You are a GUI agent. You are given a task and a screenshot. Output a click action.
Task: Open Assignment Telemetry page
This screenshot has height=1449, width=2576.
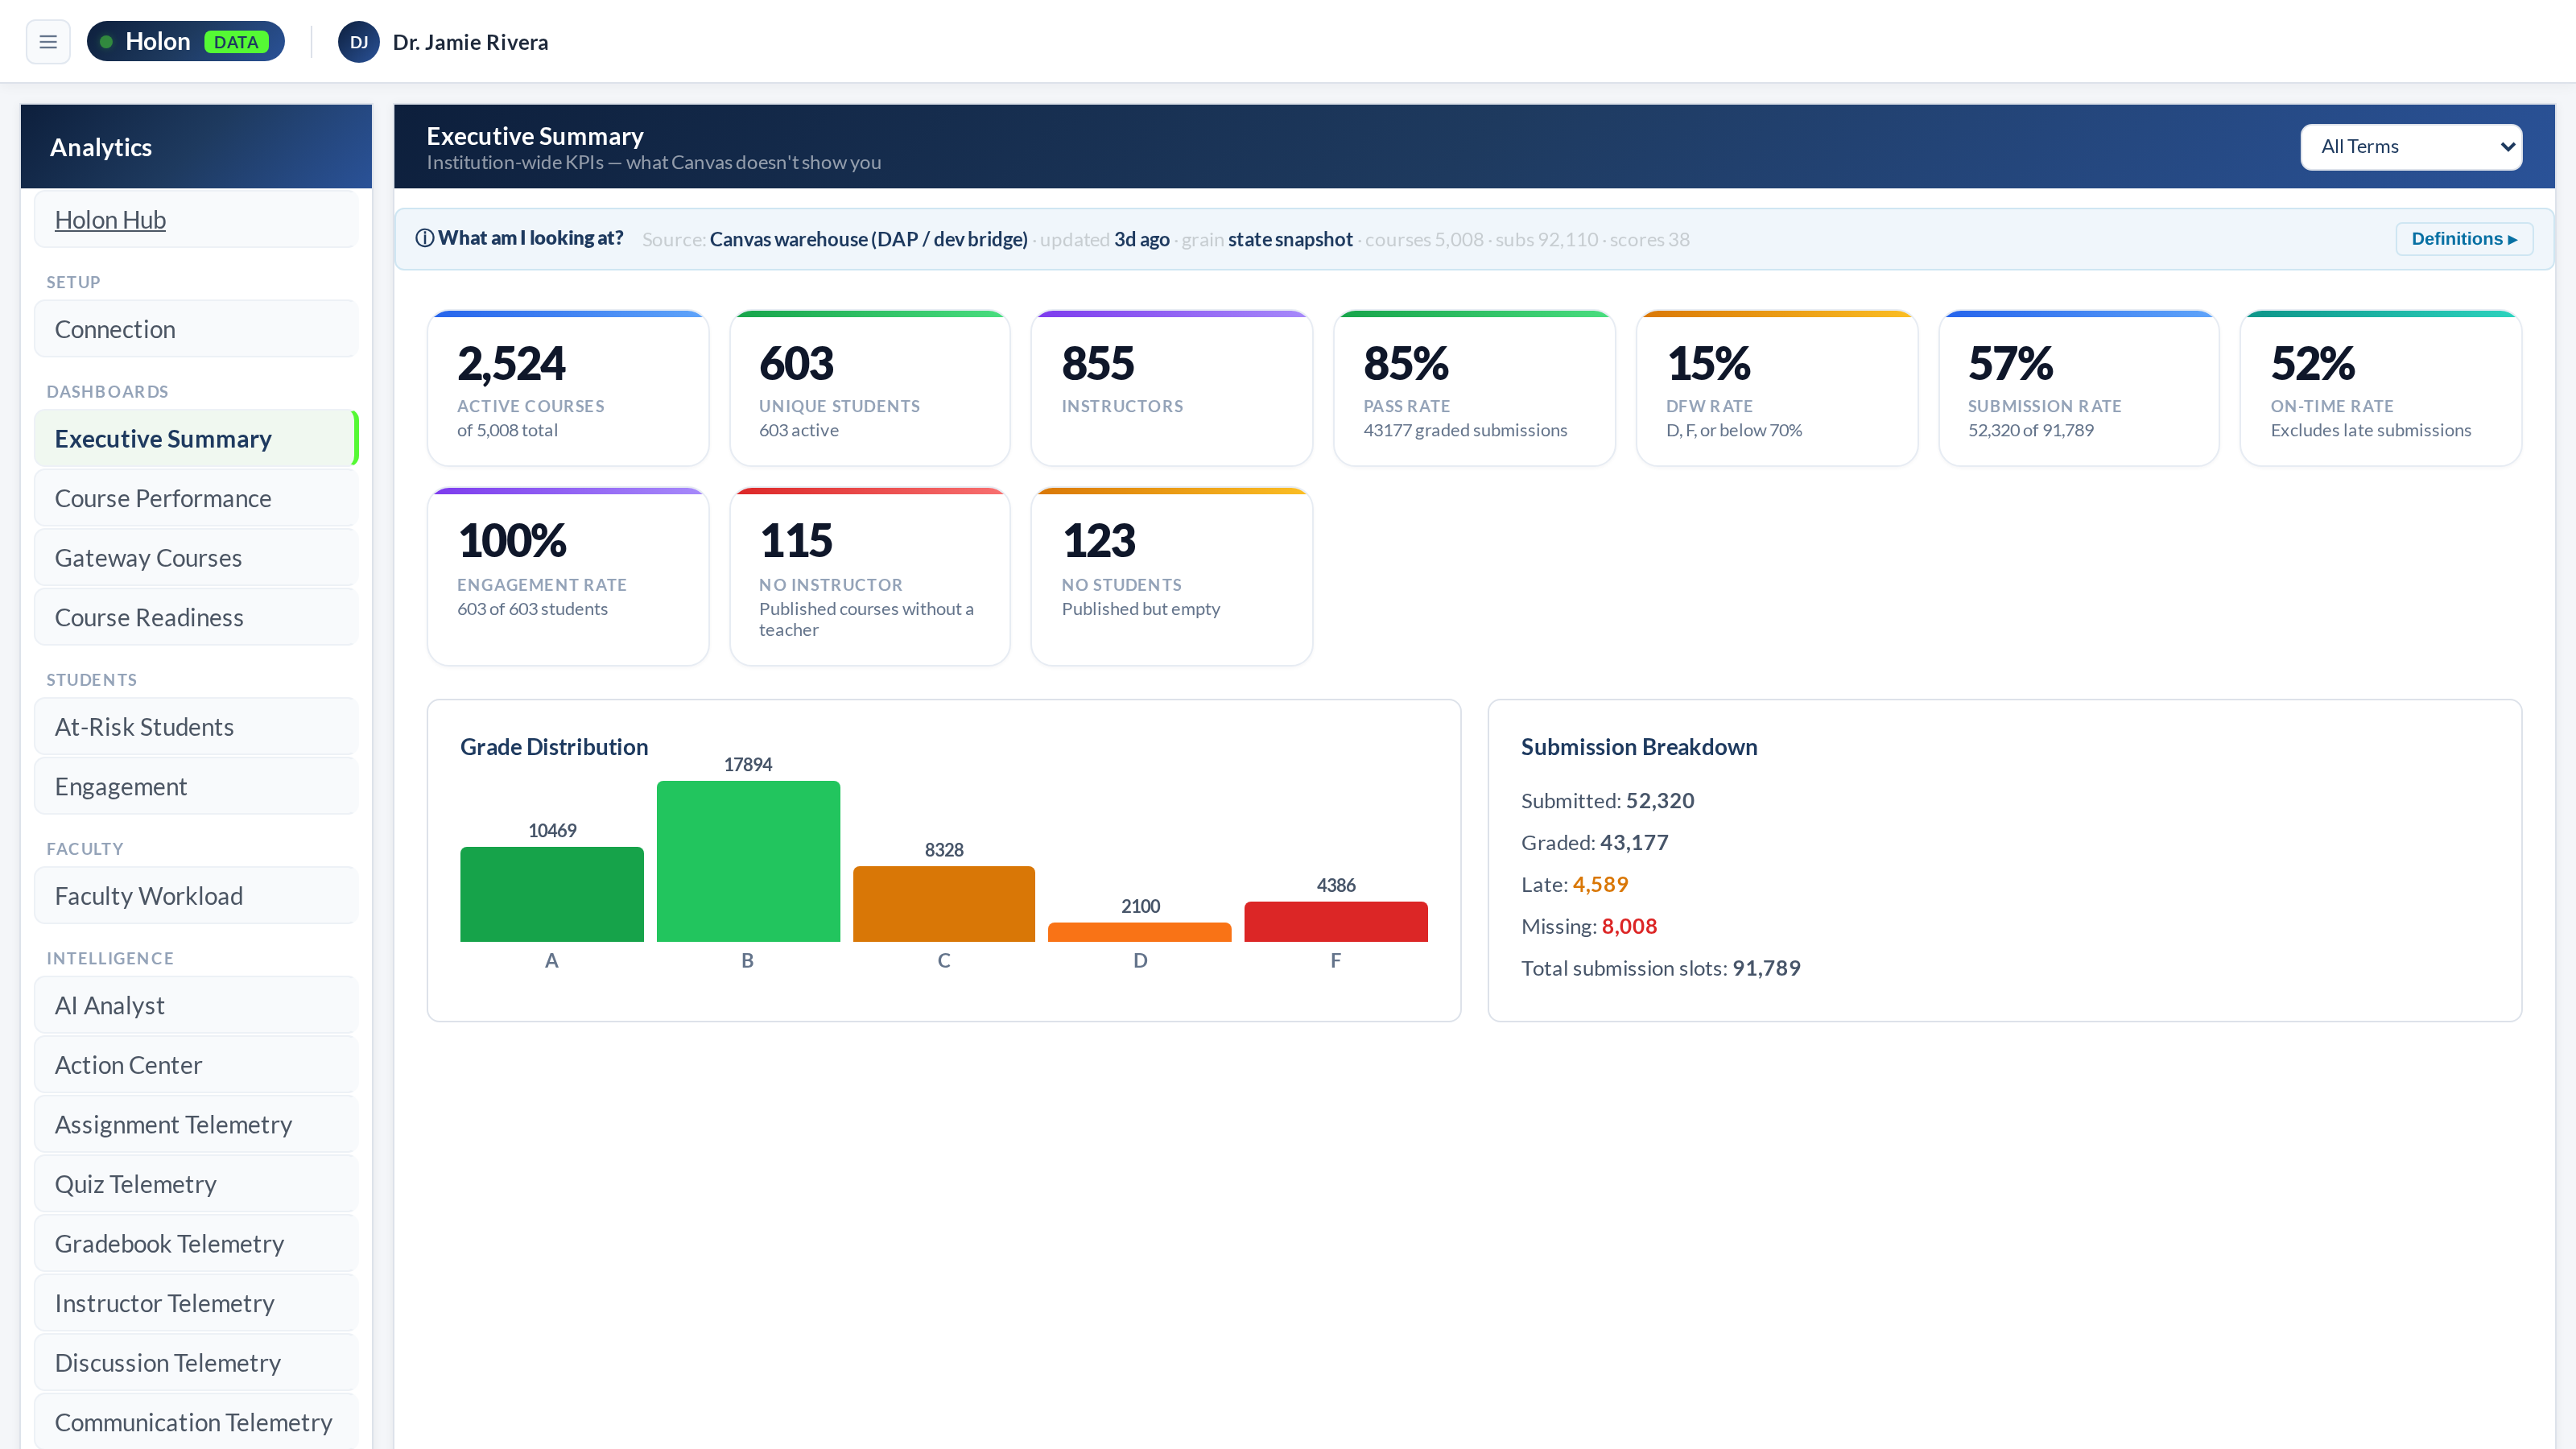pyautogui.click(x=196, y=1125)
